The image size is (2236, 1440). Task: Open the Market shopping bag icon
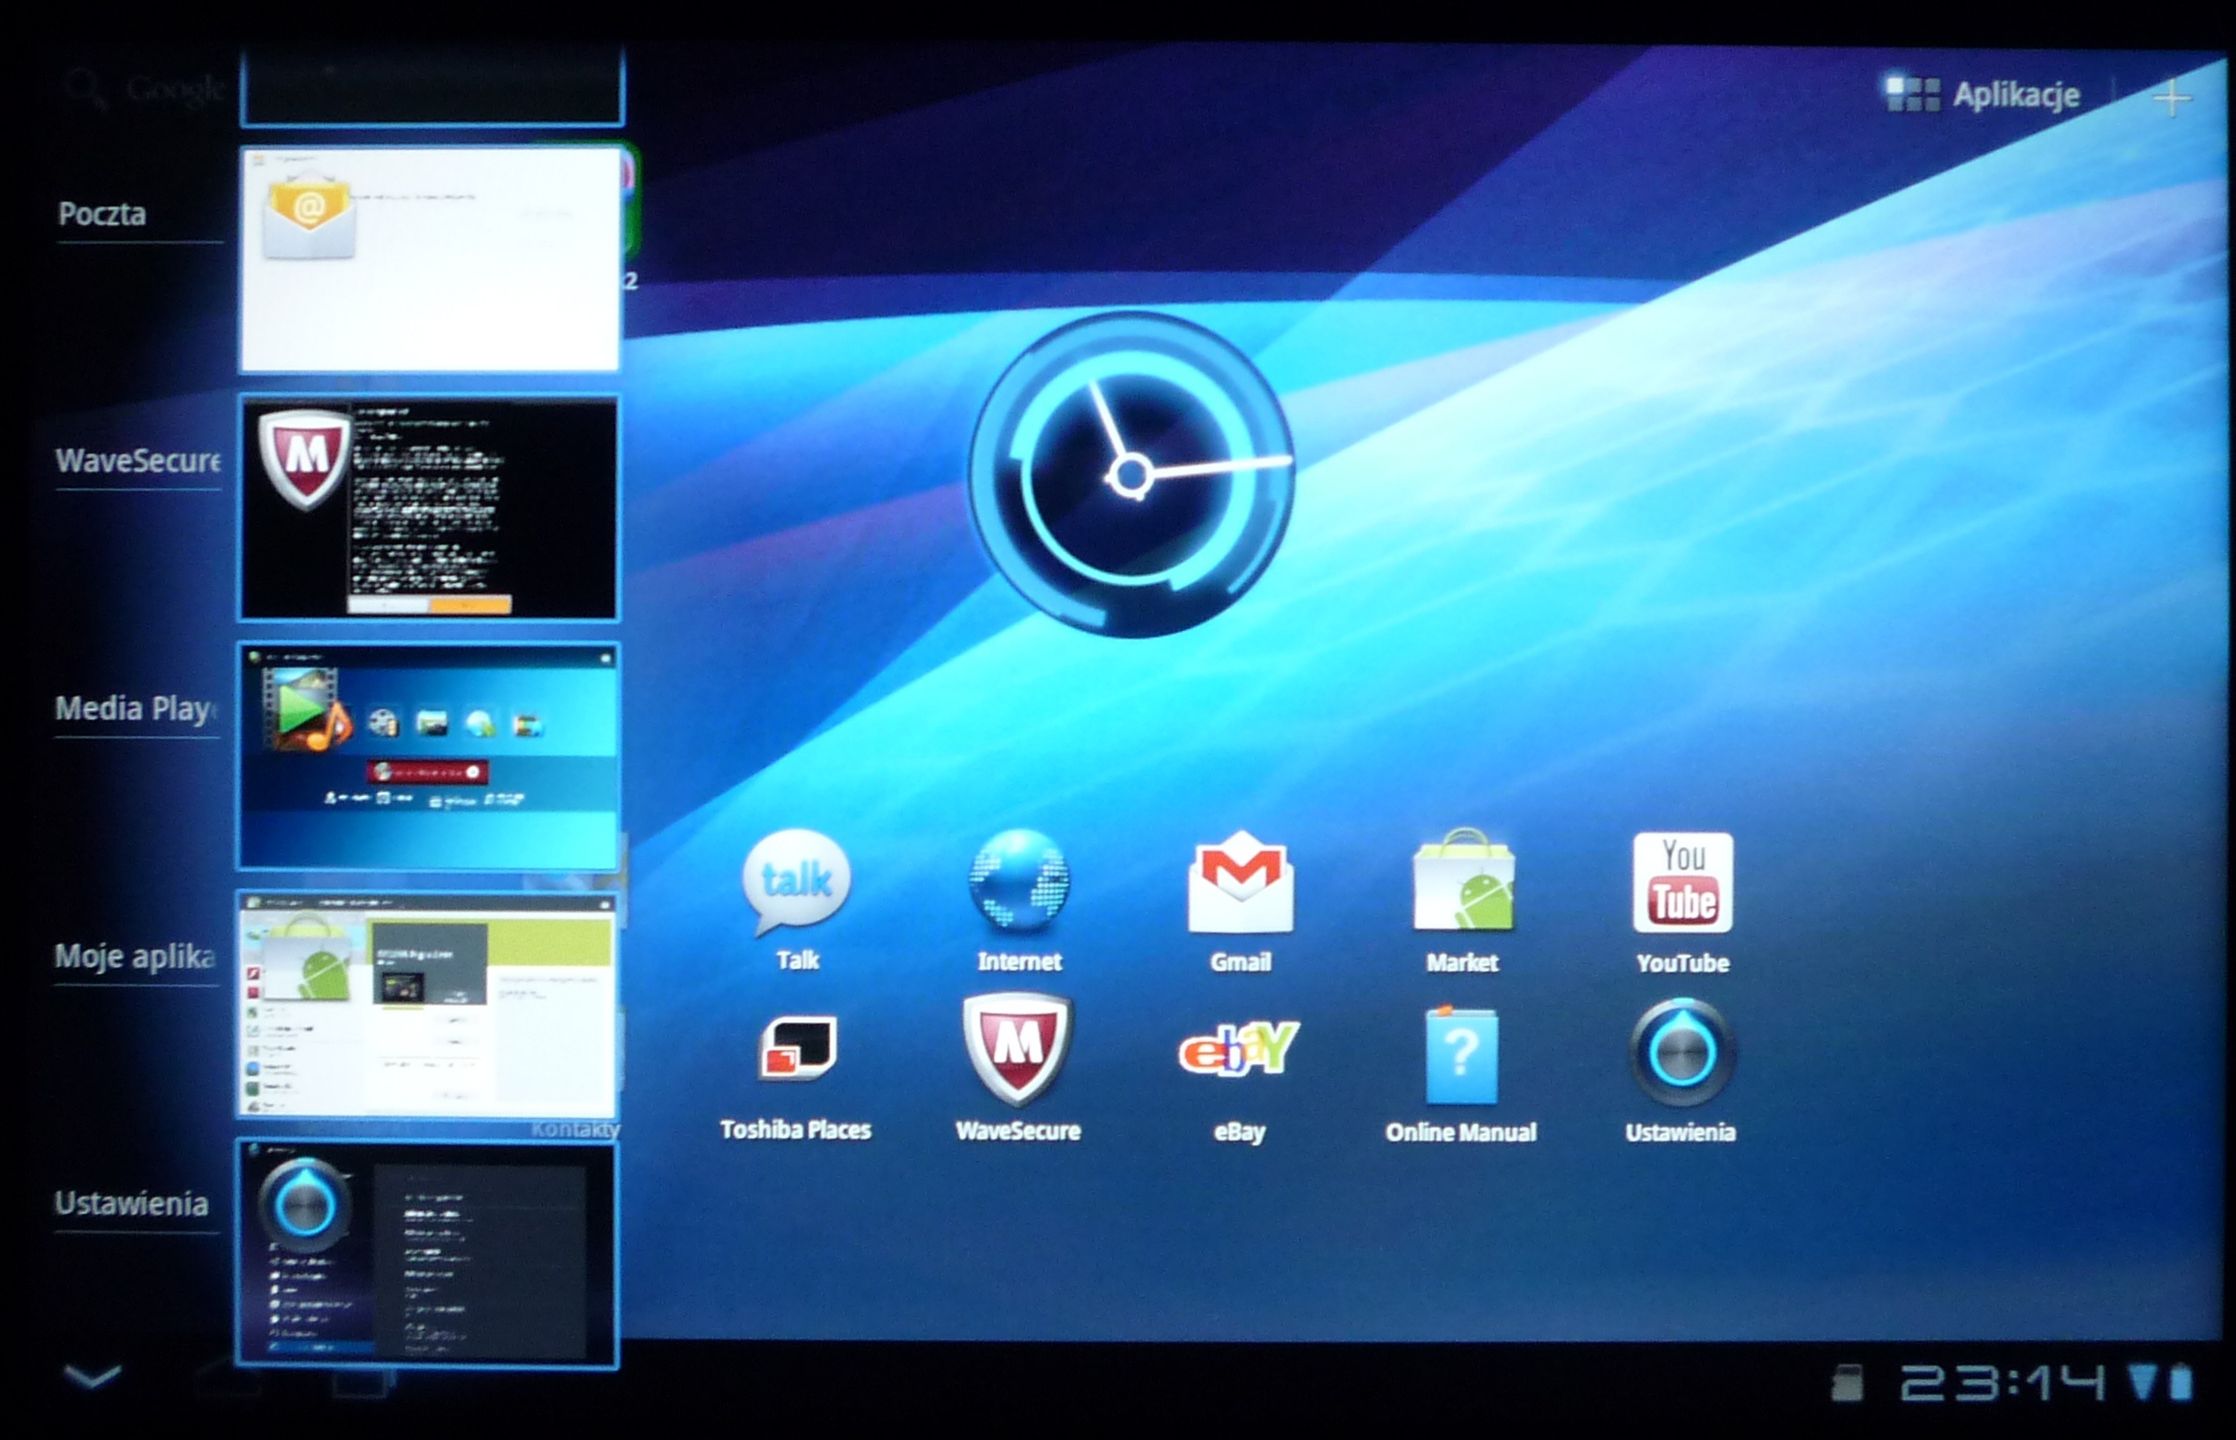pos(1463,882)
